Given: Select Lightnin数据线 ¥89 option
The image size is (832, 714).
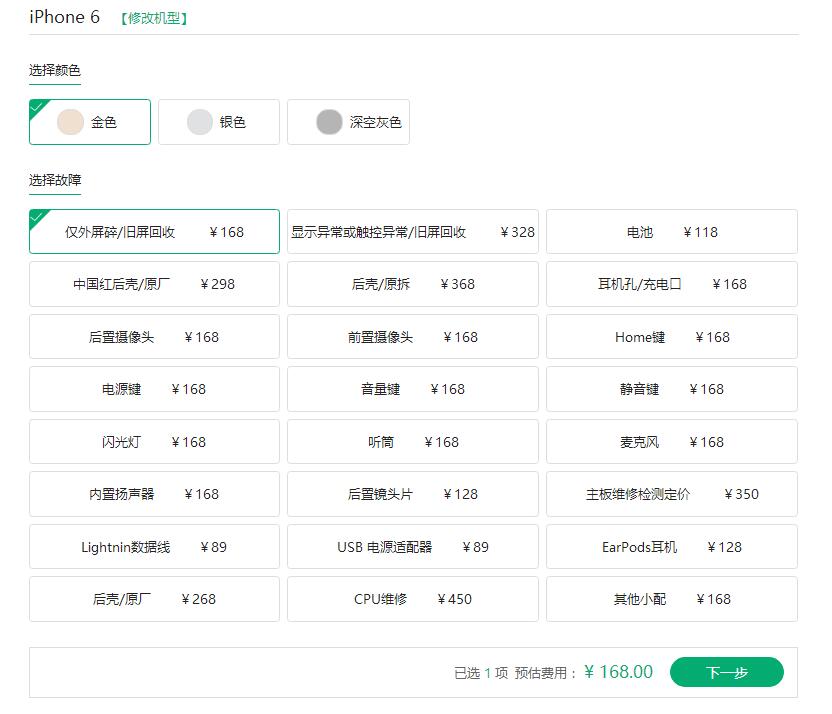Looking at the screenshot, I should tap(154, 546).
